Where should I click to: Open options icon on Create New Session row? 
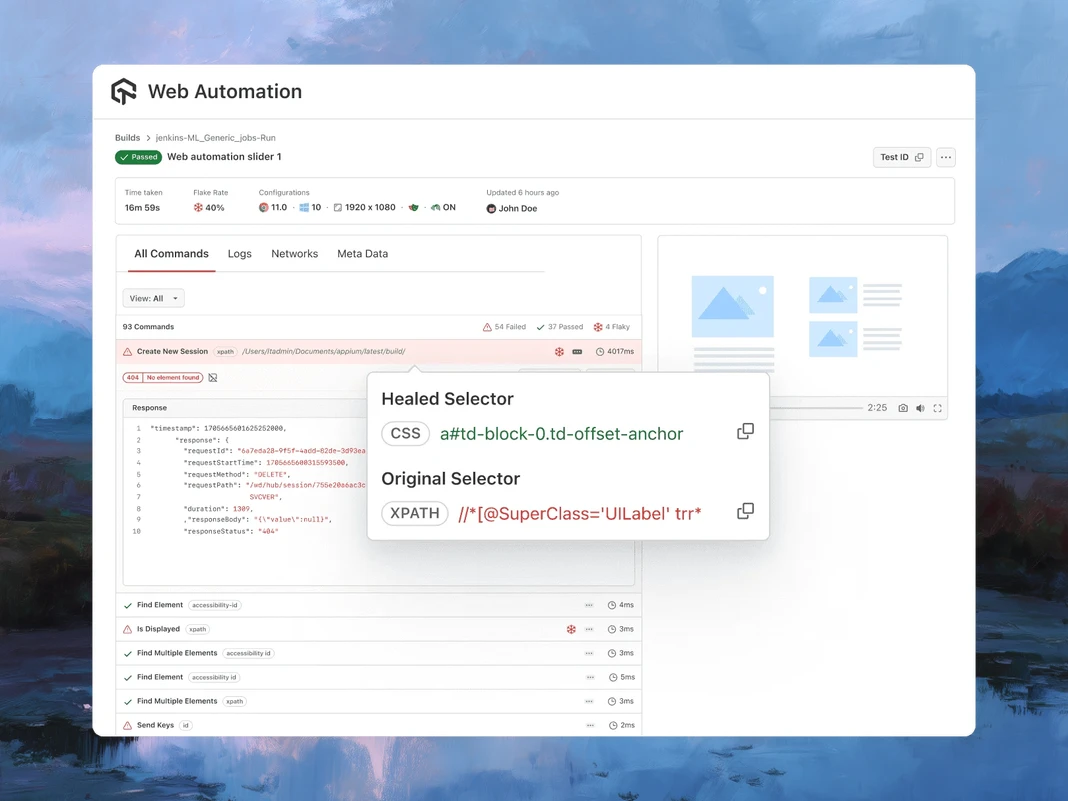click(x=578, y=351)
